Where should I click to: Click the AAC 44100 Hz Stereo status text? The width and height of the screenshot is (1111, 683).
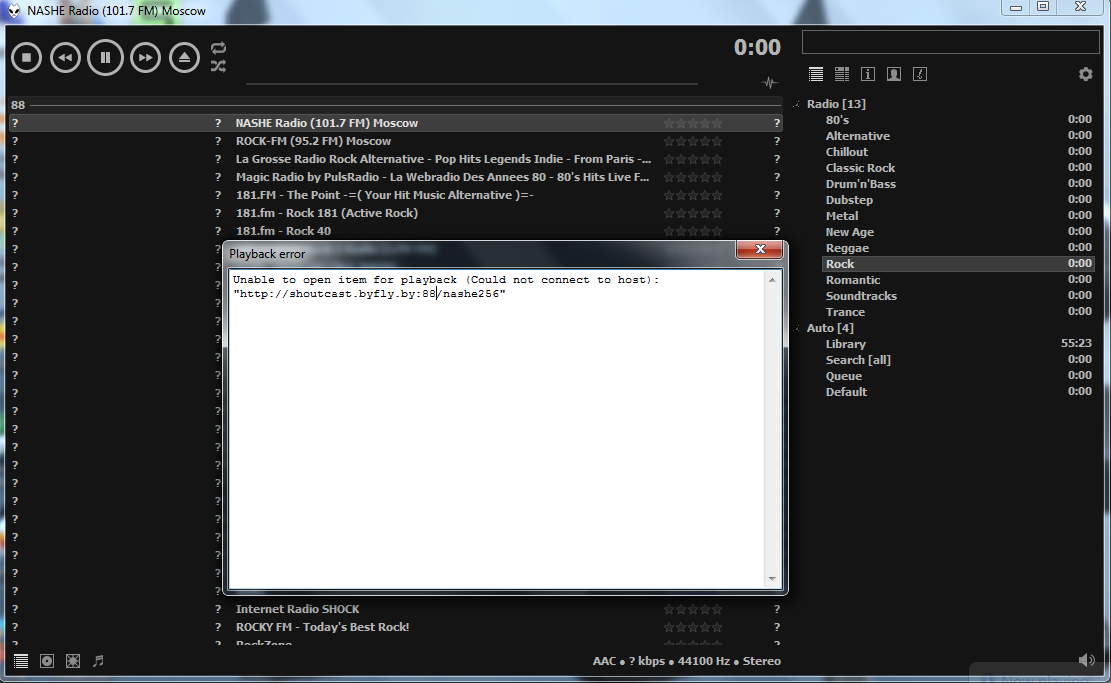687,661
